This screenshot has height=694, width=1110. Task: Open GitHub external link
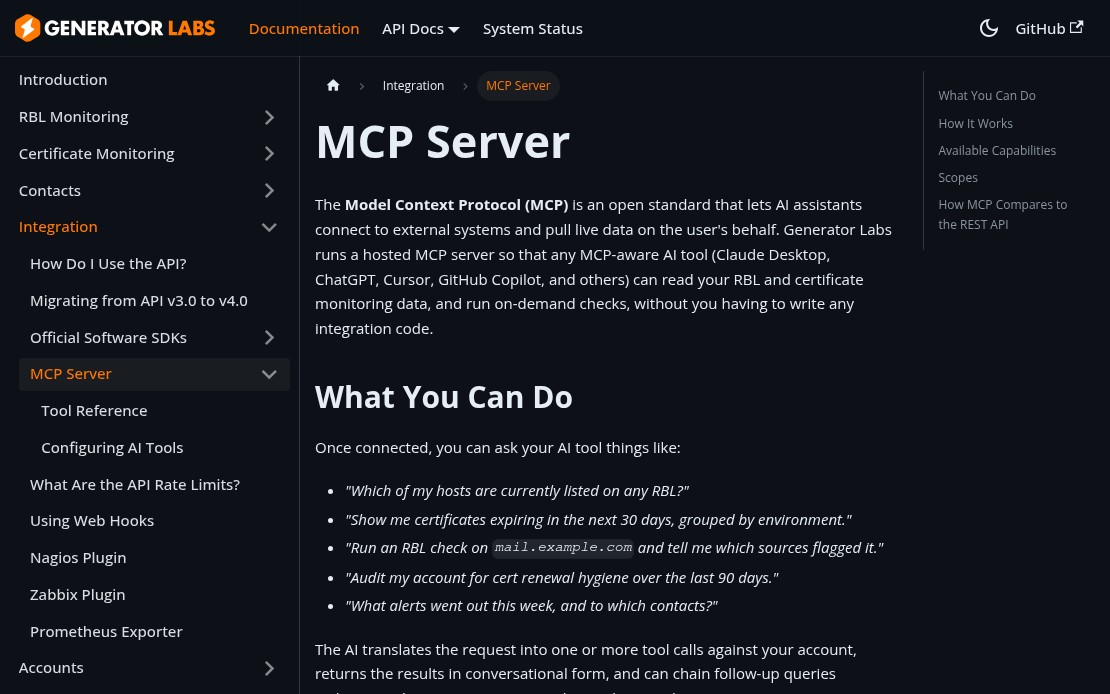(1048, 28)
